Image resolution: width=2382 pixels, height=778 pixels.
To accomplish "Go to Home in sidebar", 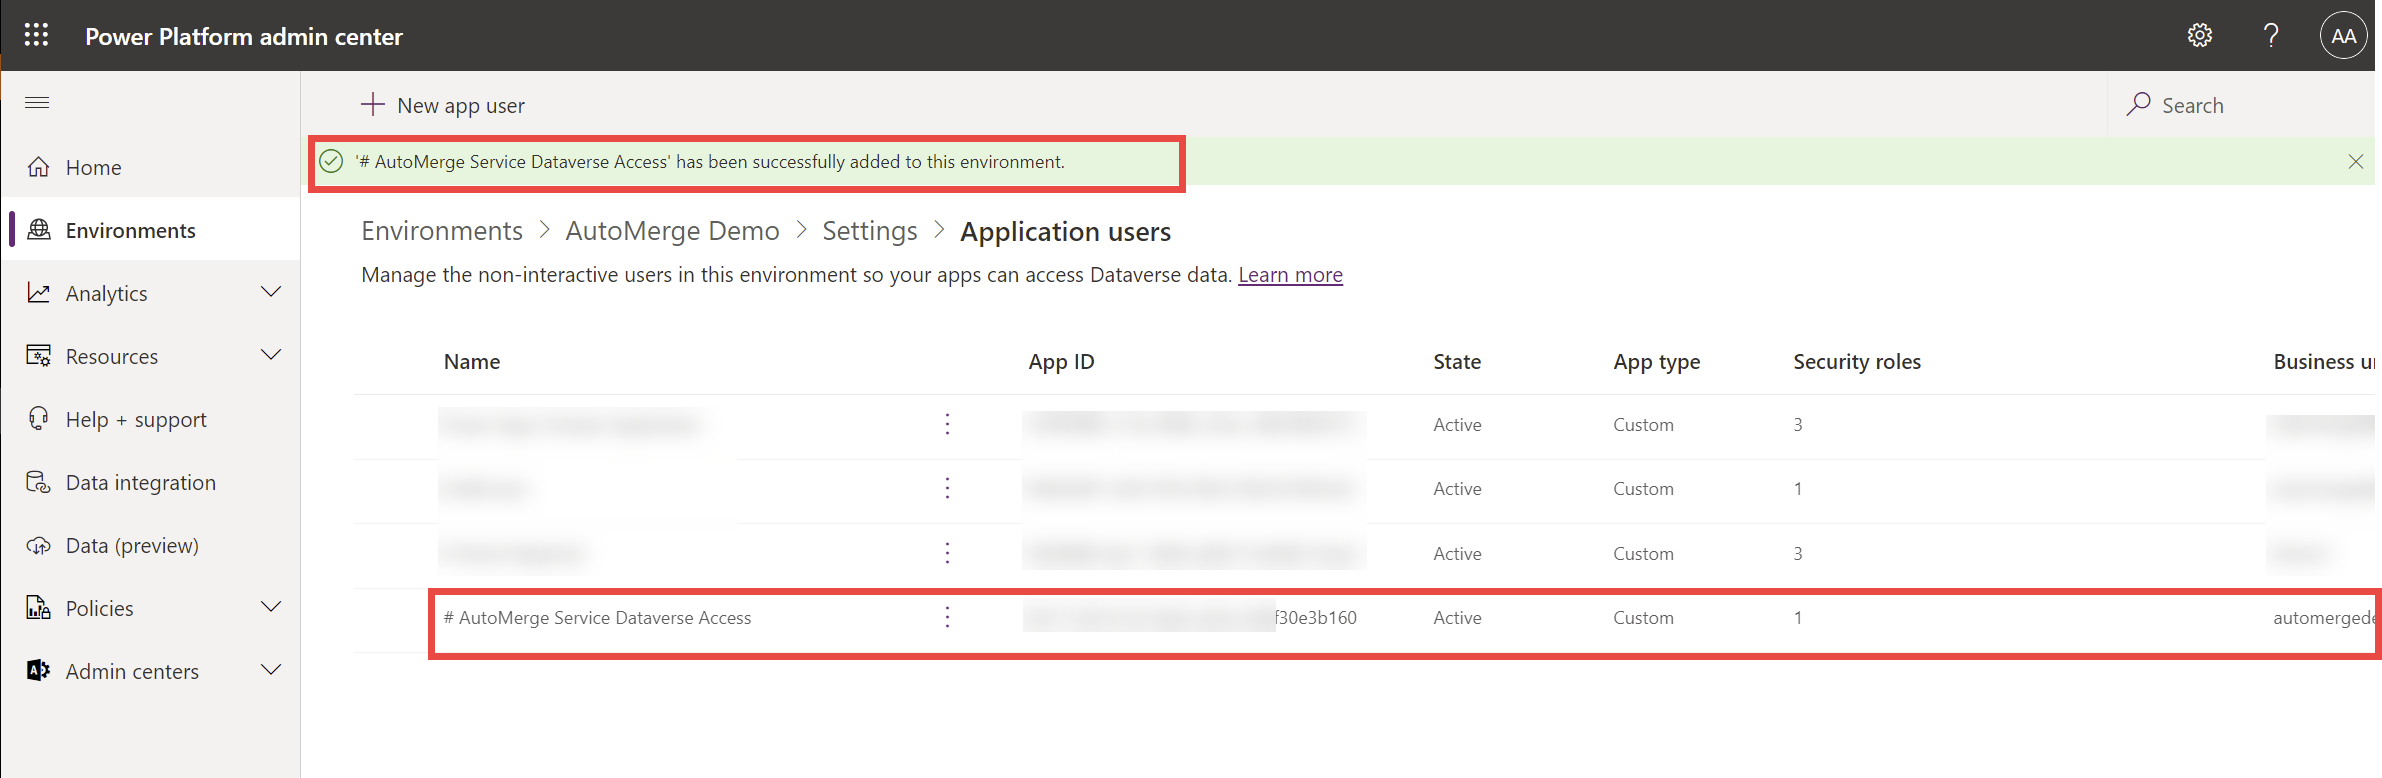I will (x=151, y=167).
